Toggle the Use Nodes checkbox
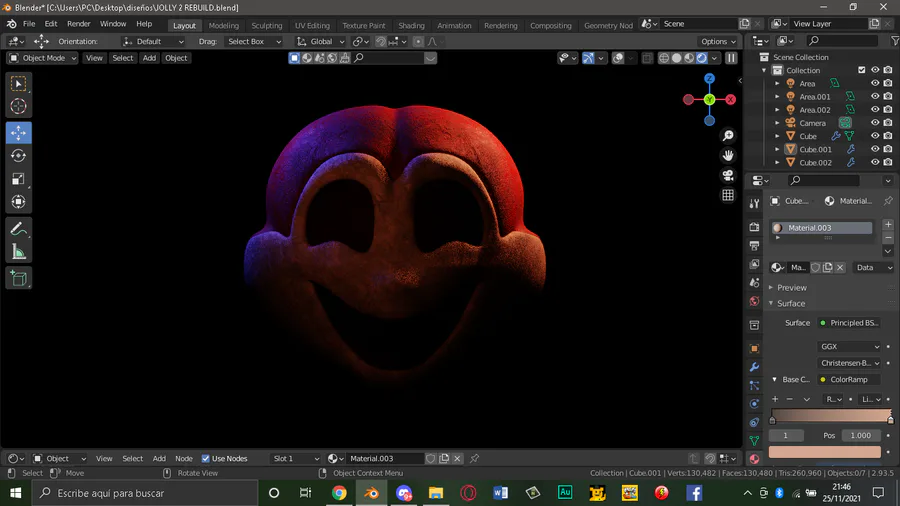The height and width of the screenshot is (506, 900). coord(205,458)
